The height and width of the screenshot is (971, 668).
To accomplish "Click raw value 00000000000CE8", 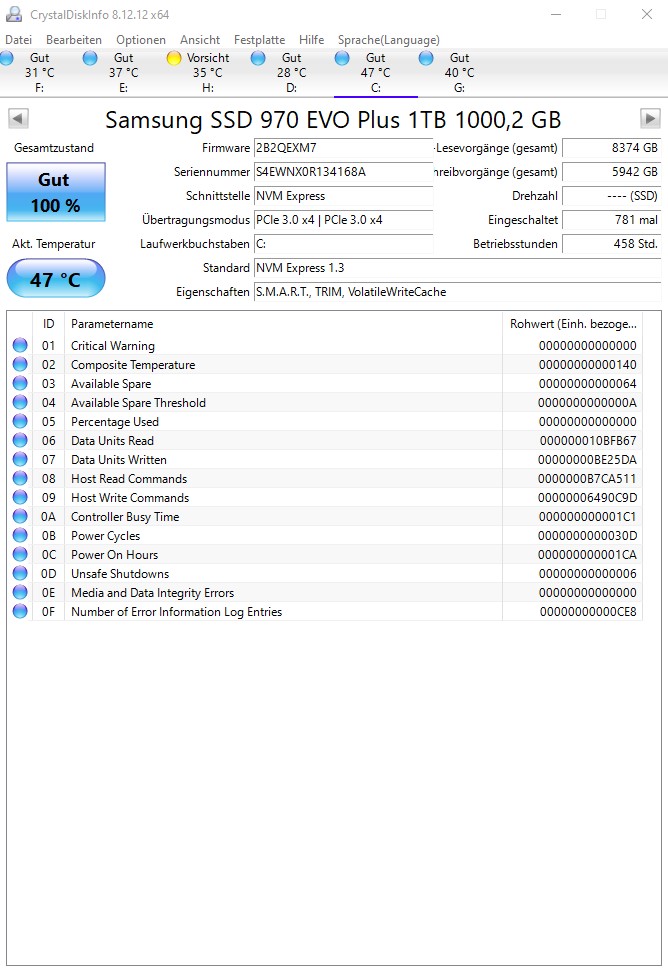I will (588, 612).
